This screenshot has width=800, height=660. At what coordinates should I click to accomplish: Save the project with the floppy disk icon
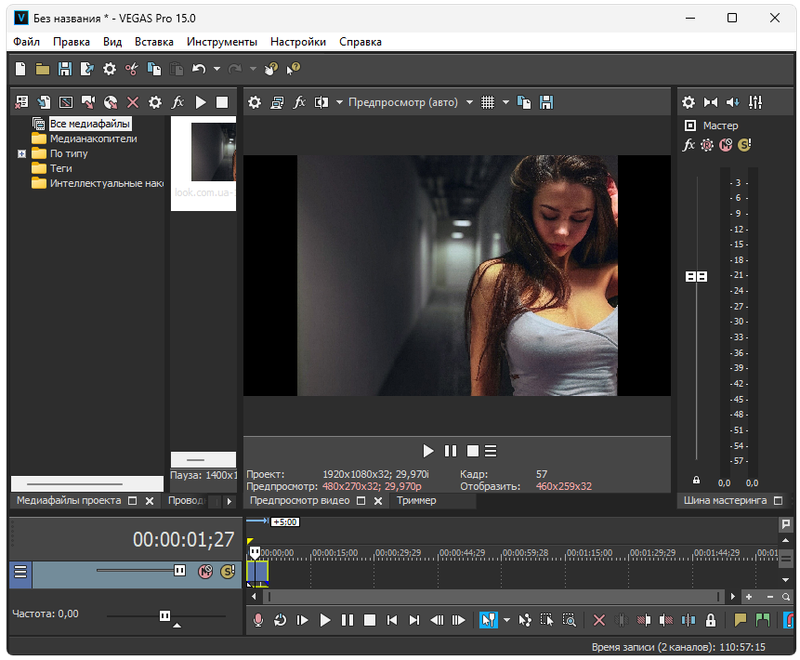pos(65,68)
